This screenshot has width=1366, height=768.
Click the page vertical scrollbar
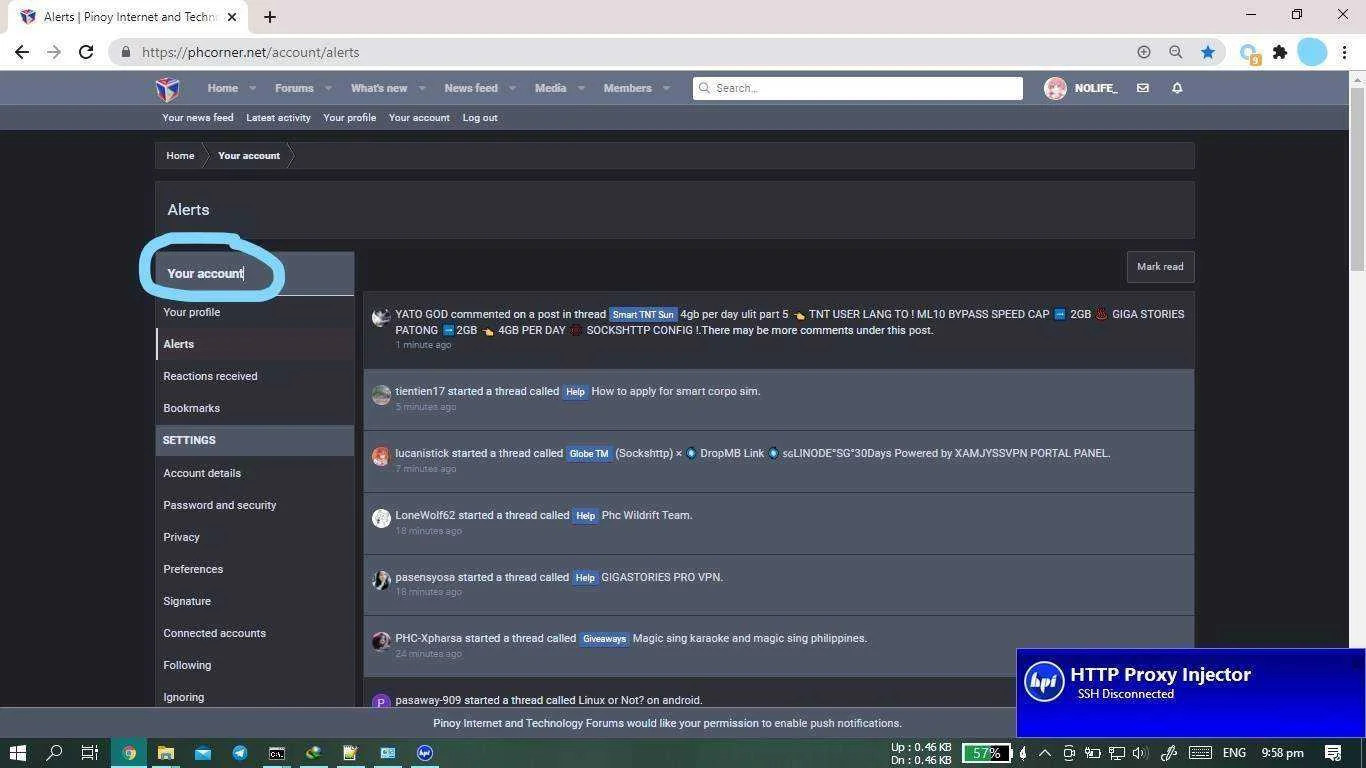click(x=1357, y=180)
